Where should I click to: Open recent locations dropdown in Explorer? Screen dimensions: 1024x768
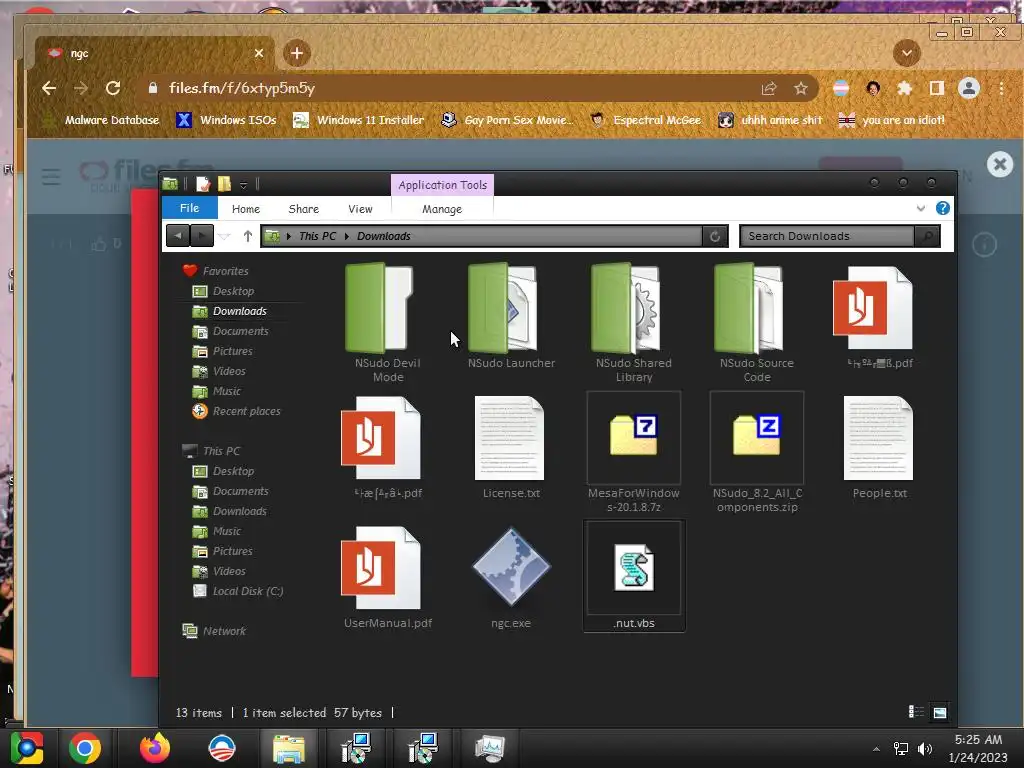coord(224,236)
